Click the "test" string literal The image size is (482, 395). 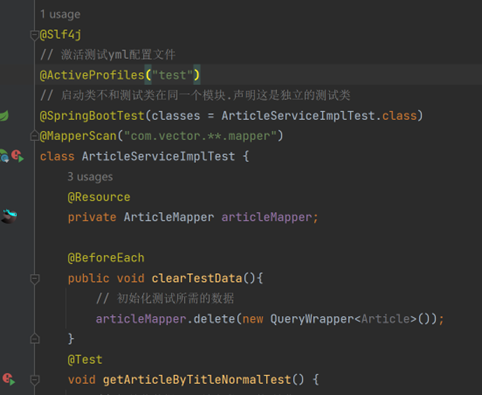click(172, 75)
